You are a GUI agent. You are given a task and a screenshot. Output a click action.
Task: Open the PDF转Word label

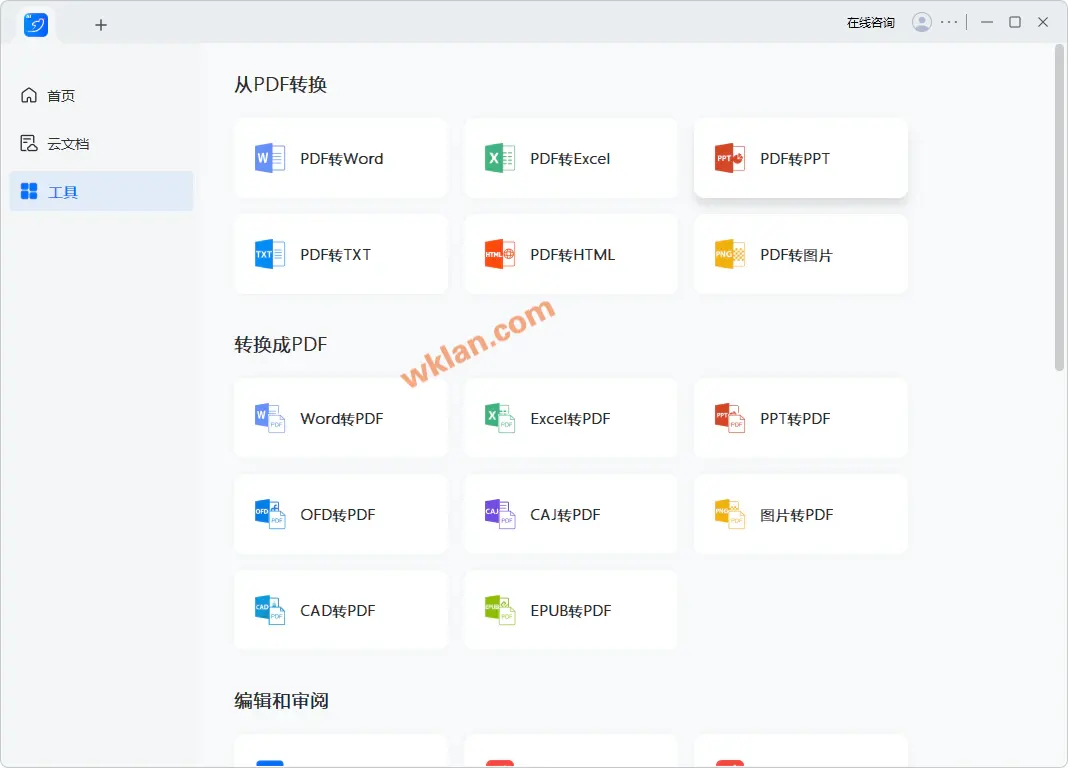[x=342, y=159]
